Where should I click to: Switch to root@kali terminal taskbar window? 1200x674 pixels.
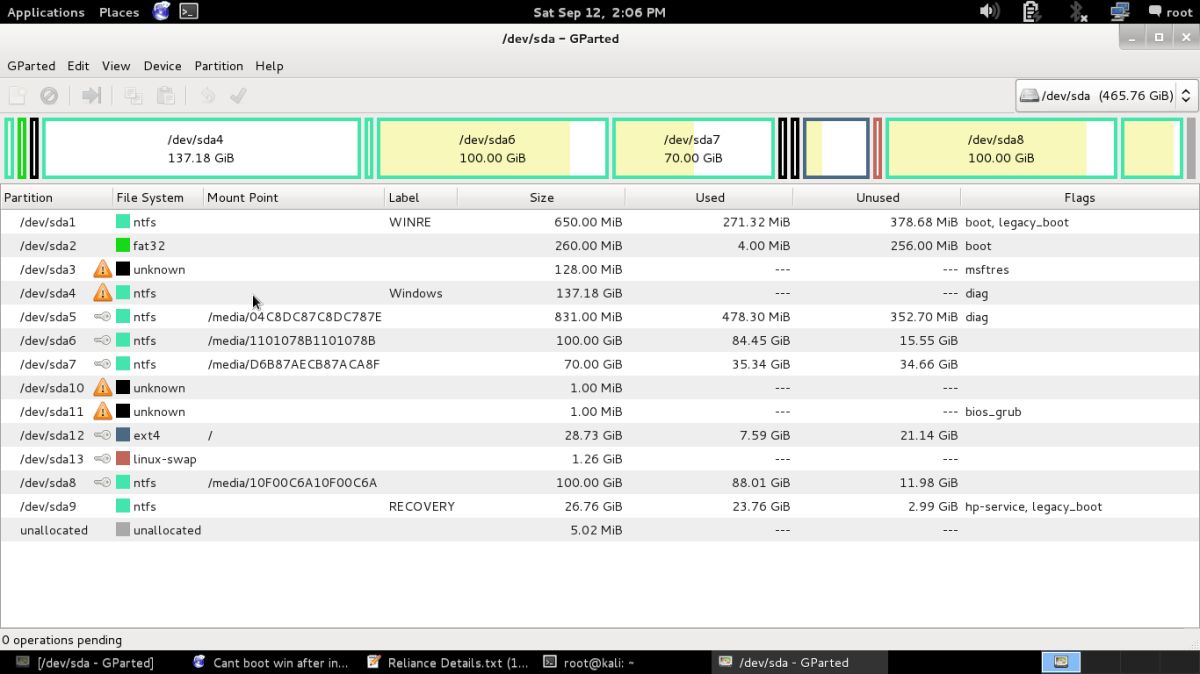588,662
